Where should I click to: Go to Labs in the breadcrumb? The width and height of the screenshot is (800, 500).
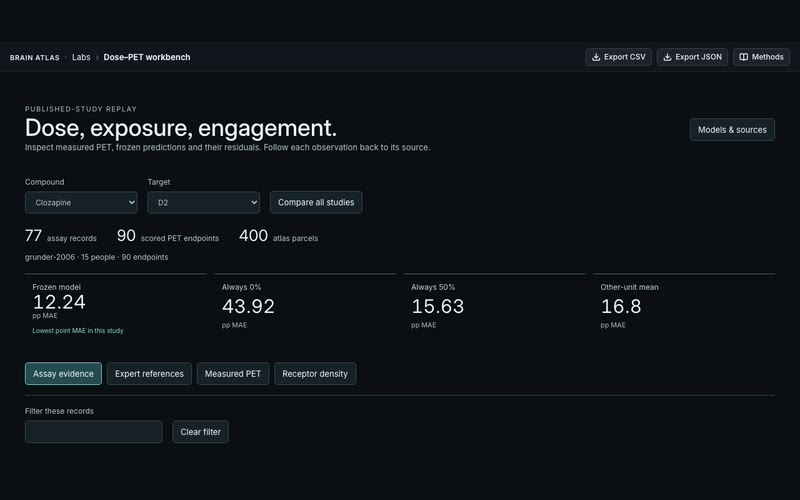tap(81, 57)
